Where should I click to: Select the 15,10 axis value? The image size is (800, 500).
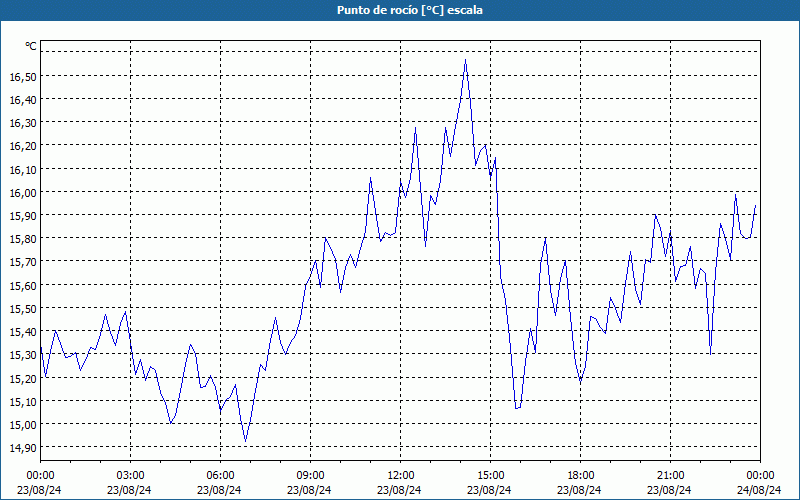point(23,401)
